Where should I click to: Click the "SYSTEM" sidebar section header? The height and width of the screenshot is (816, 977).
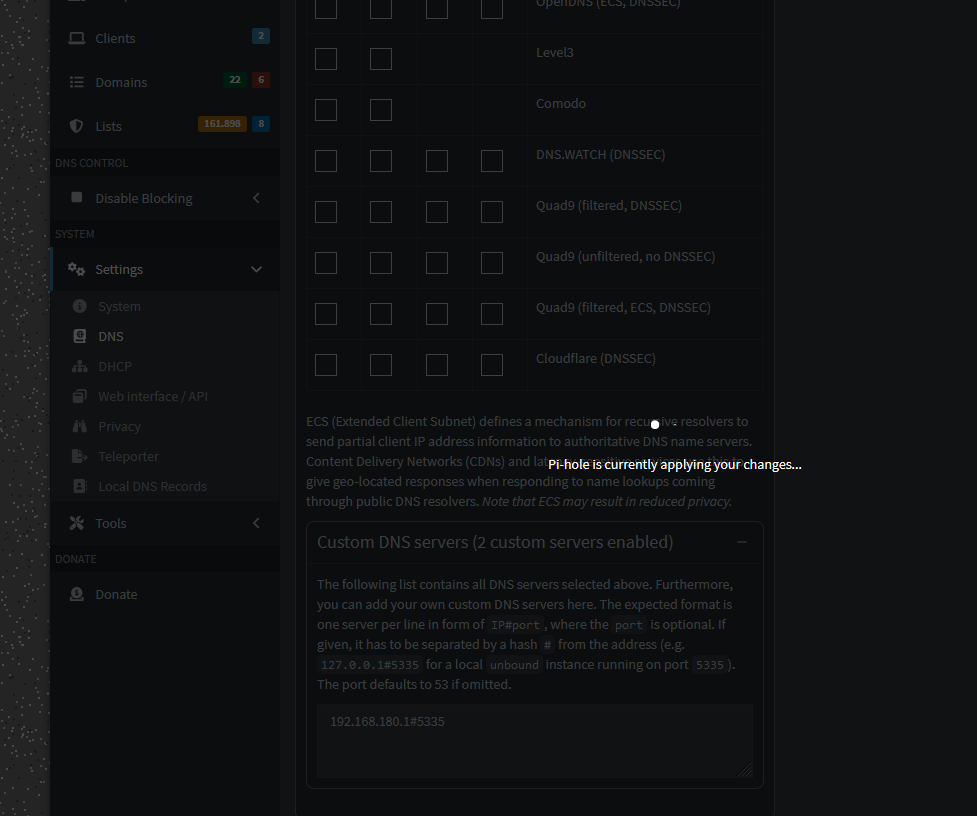point(75,234)
